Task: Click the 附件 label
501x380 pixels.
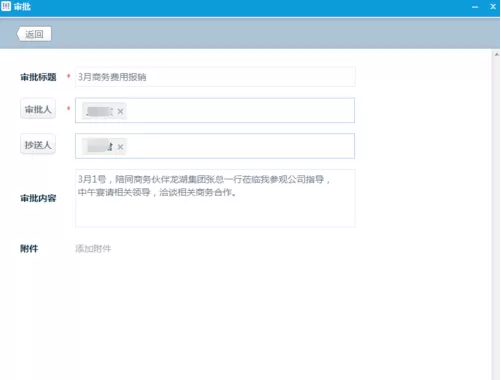Action: pyautogui.click(x=29, y=249)
